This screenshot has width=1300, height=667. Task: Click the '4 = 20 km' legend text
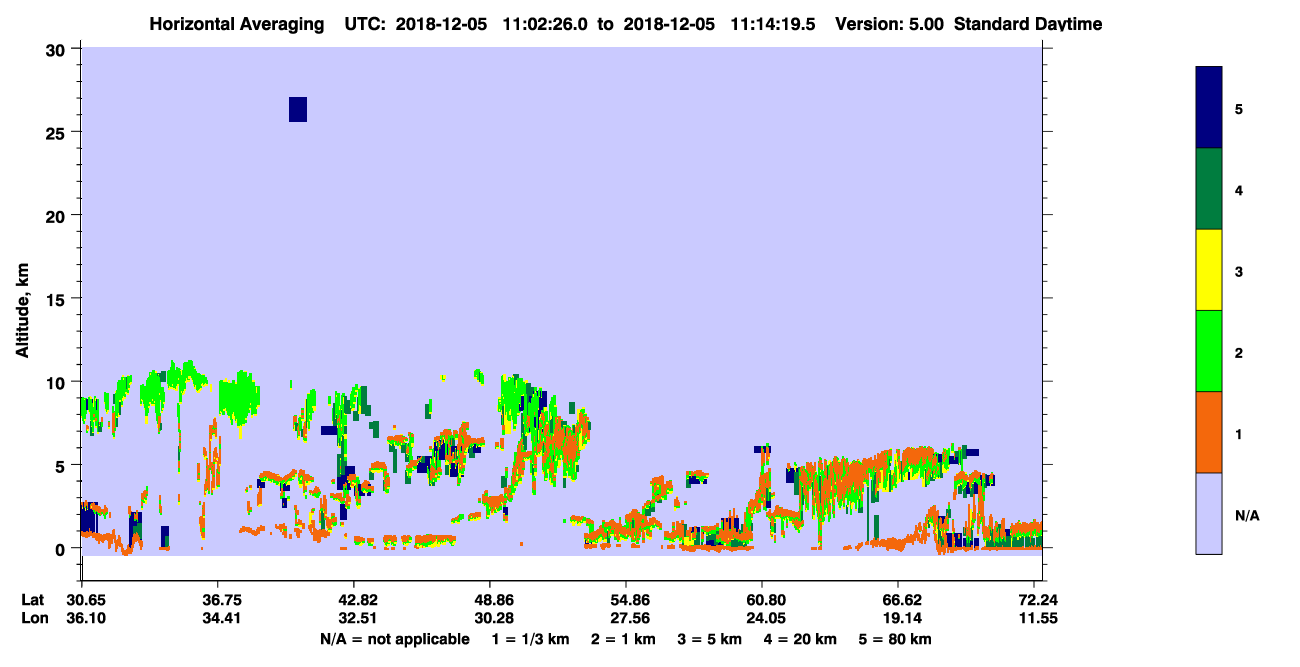point(801,639)
